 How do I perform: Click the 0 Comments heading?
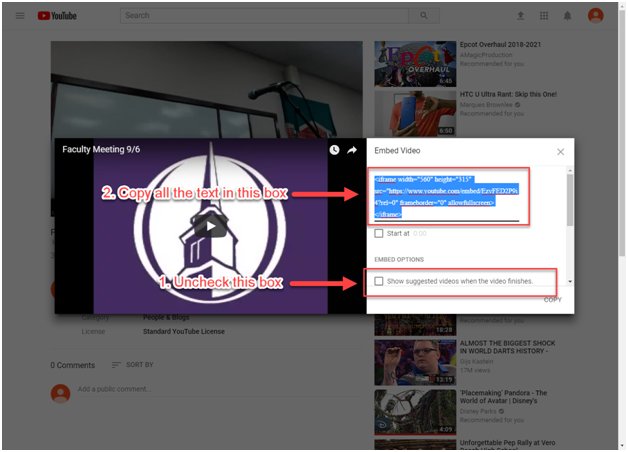pyautogui.click(x=72, y=365)
